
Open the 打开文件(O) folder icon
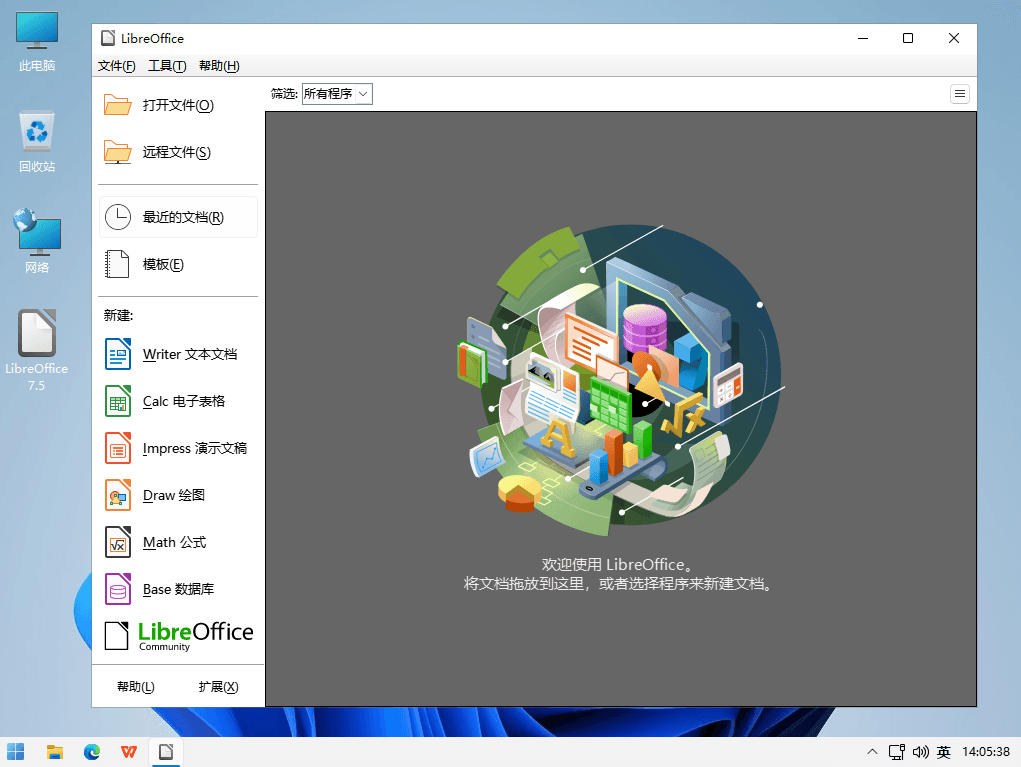point(118,105)
